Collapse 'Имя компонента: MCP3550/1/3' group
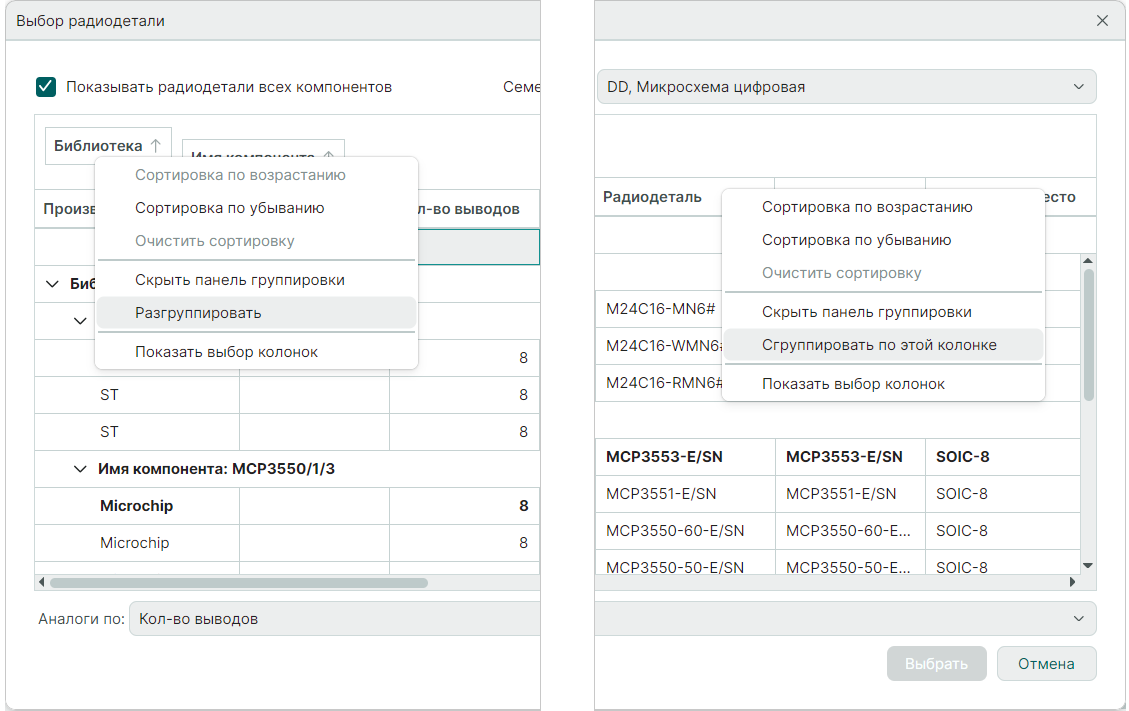The height and width of the screenshot is (711, 1129). (81, 469)
